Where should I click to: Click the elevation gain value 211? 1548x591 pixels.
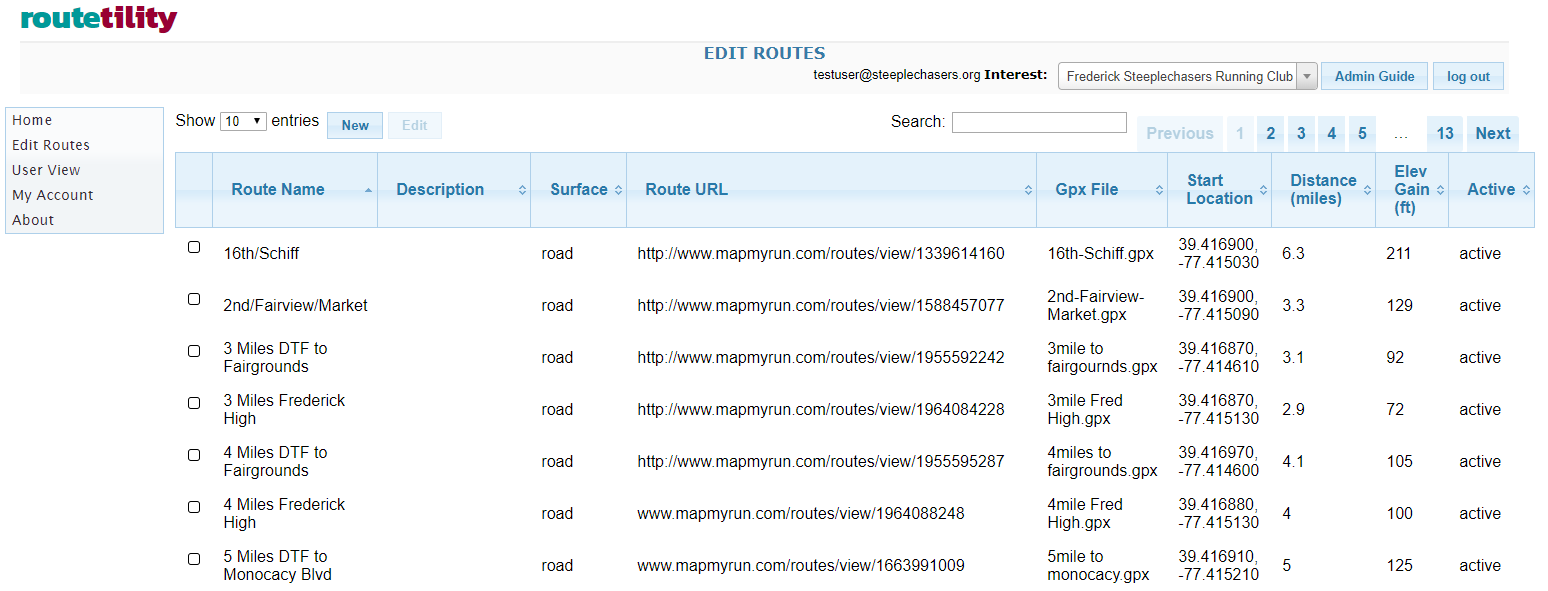(1398, 254)
